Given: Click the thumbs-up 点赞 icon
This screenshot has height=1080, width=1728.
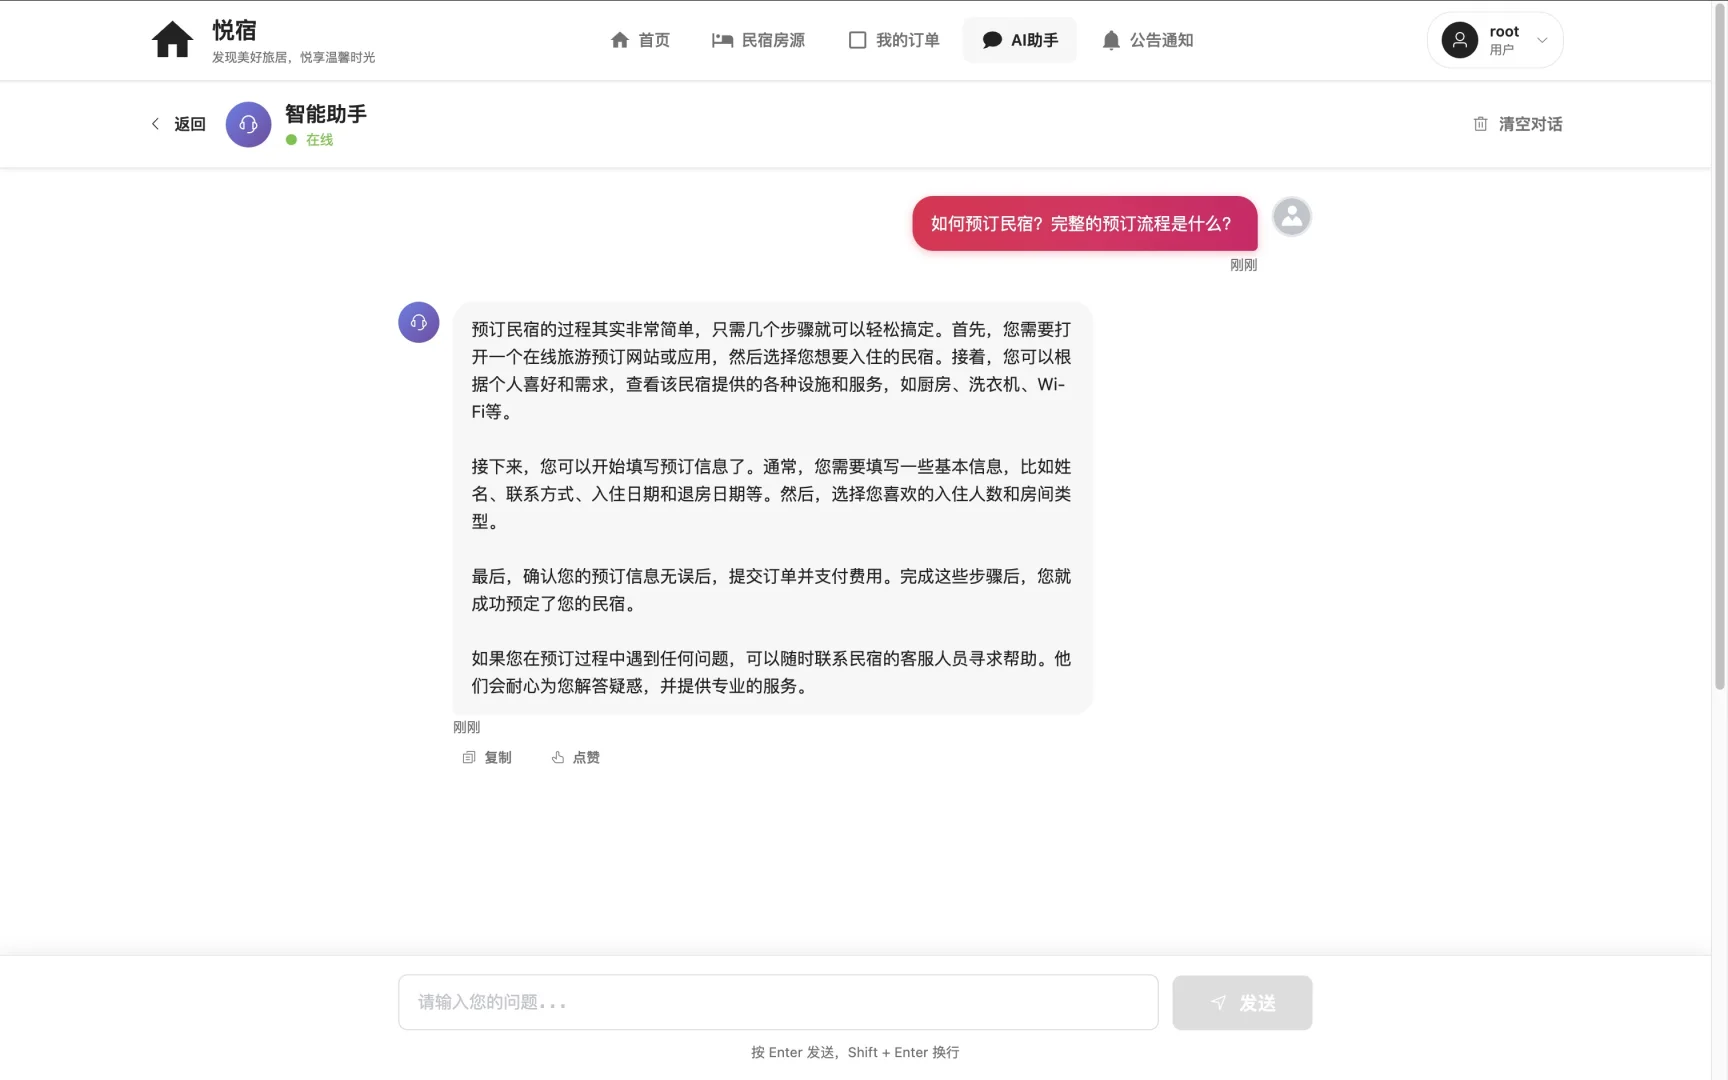Looking at the screenshot, I should (x=558, y=757).
